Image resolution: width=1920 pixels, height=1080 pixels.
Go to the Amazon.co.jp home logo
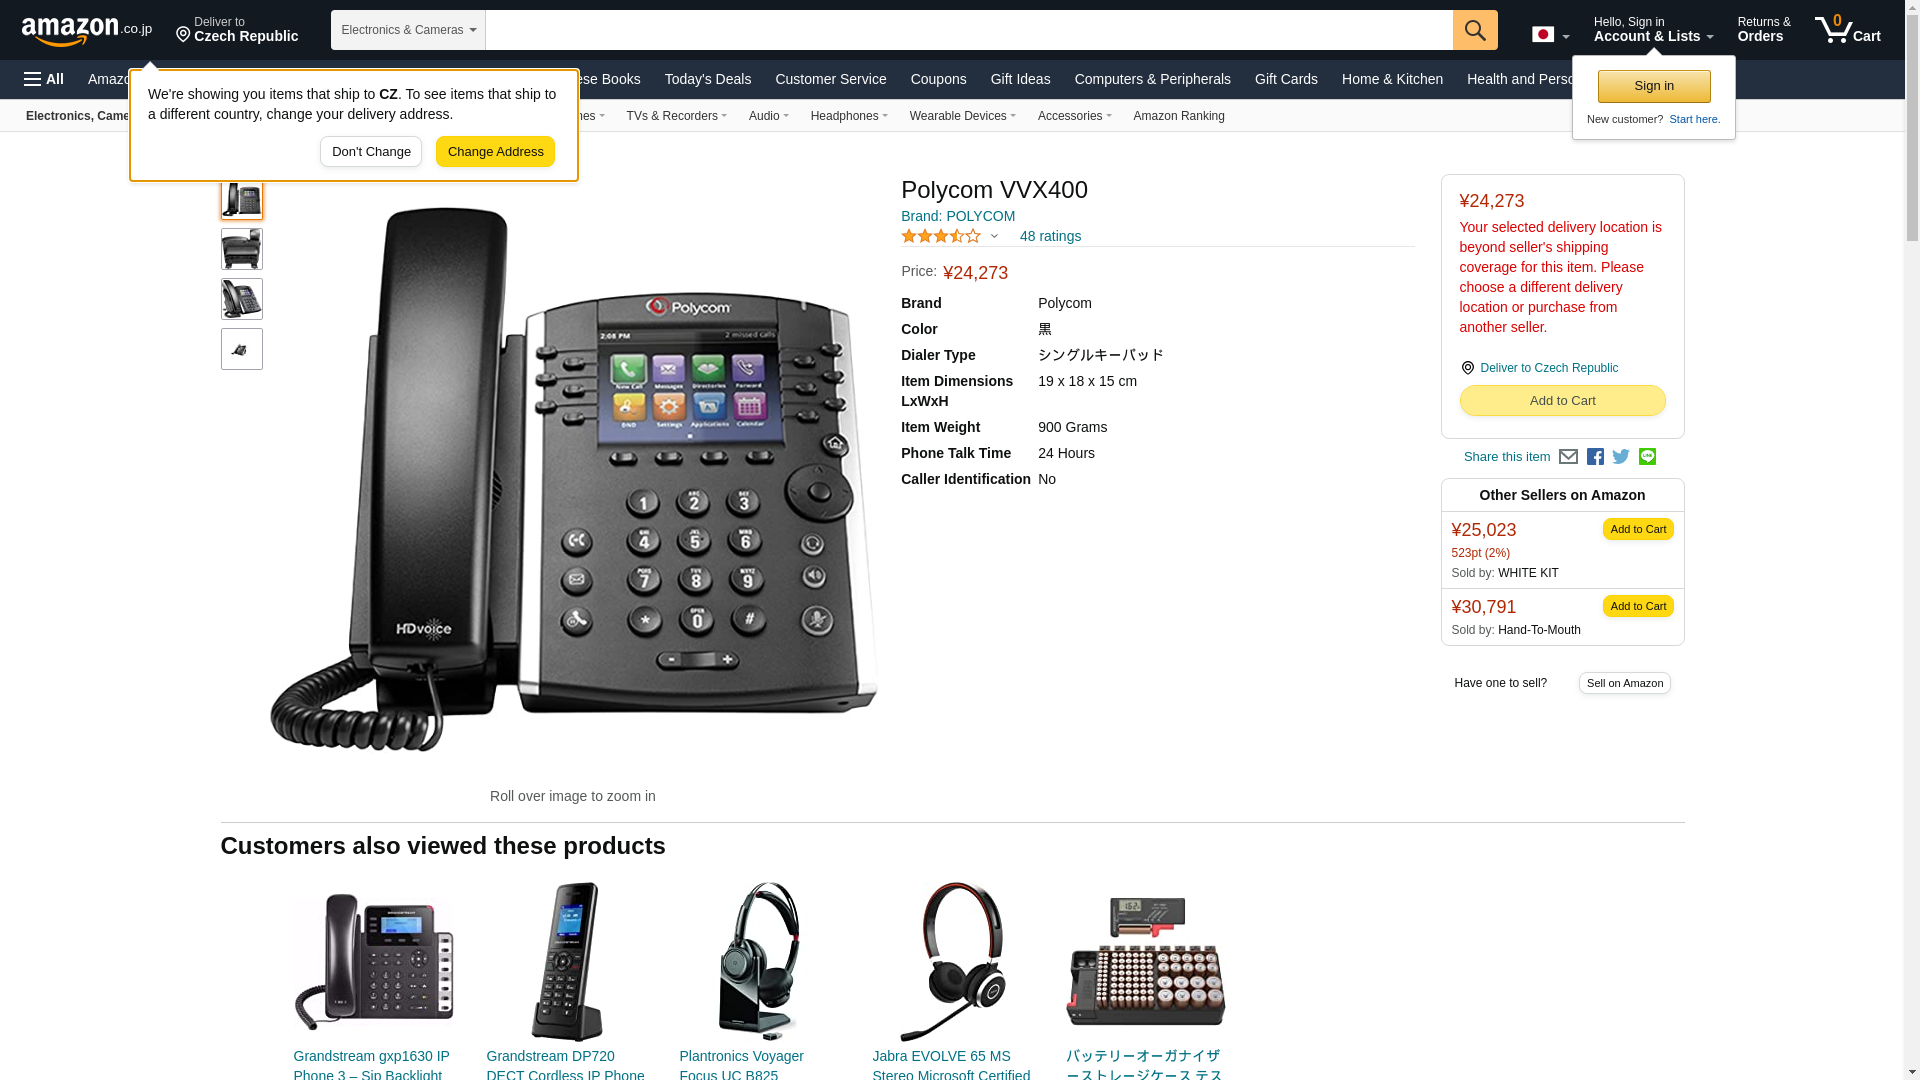pos(87,30)
